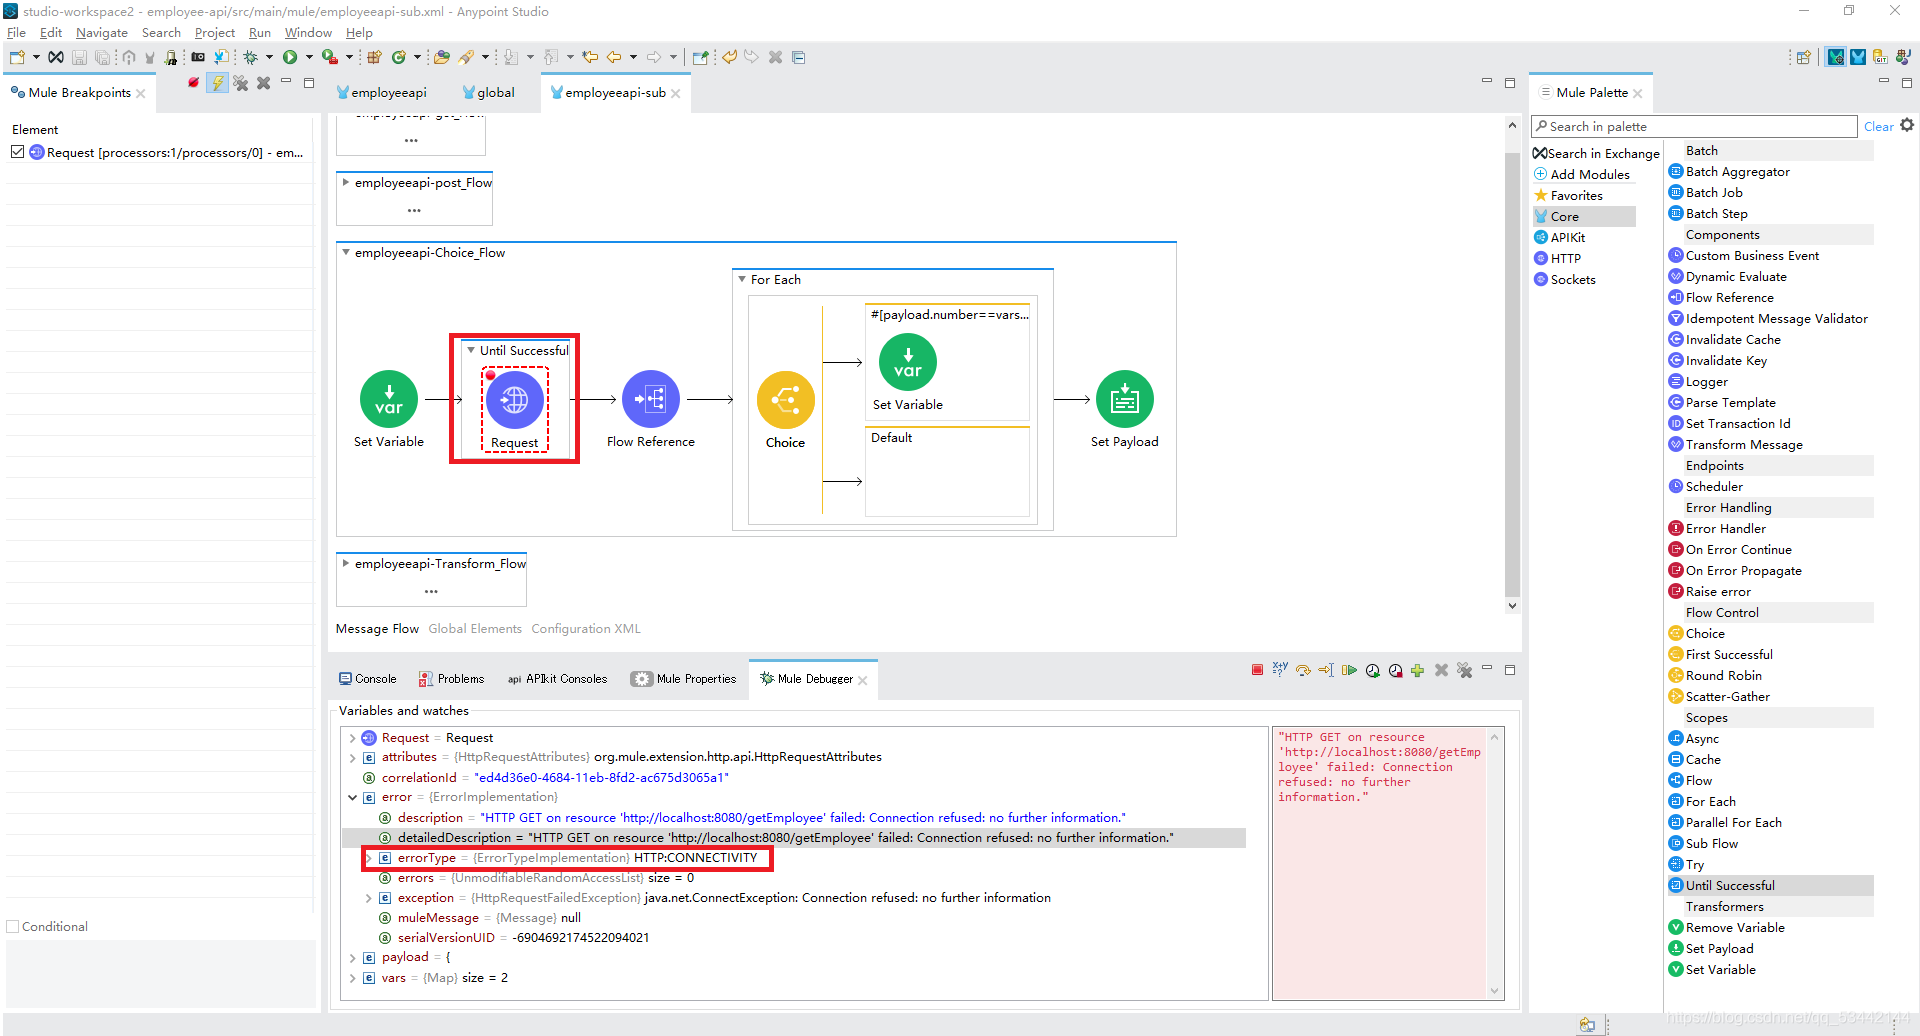
Task: Resume debugger execution
Action: pos(1349,670)
